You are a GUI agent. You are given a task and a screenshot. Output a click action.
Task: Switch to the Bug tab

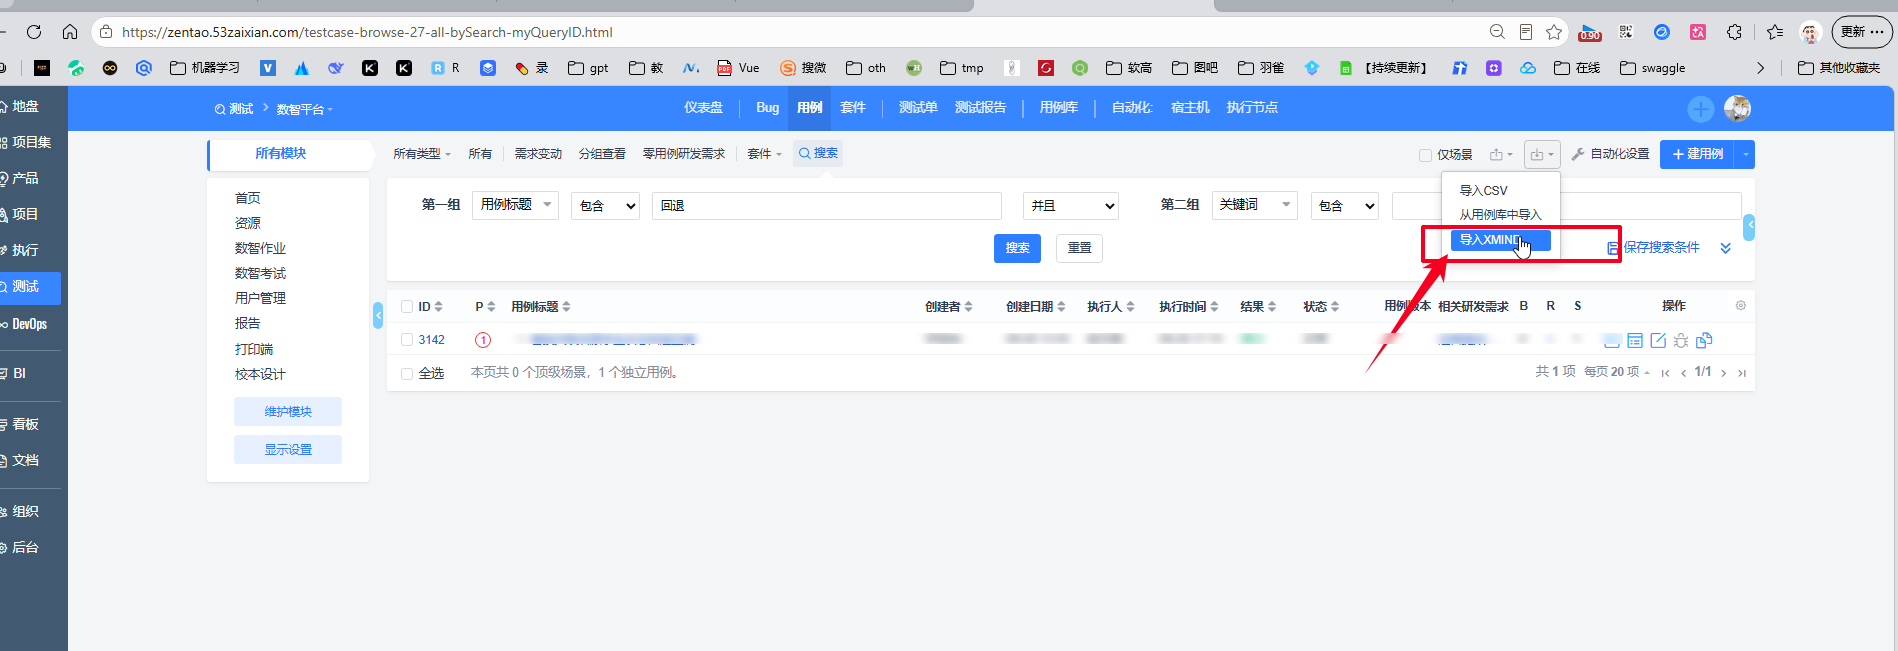[x=767, y=108]
